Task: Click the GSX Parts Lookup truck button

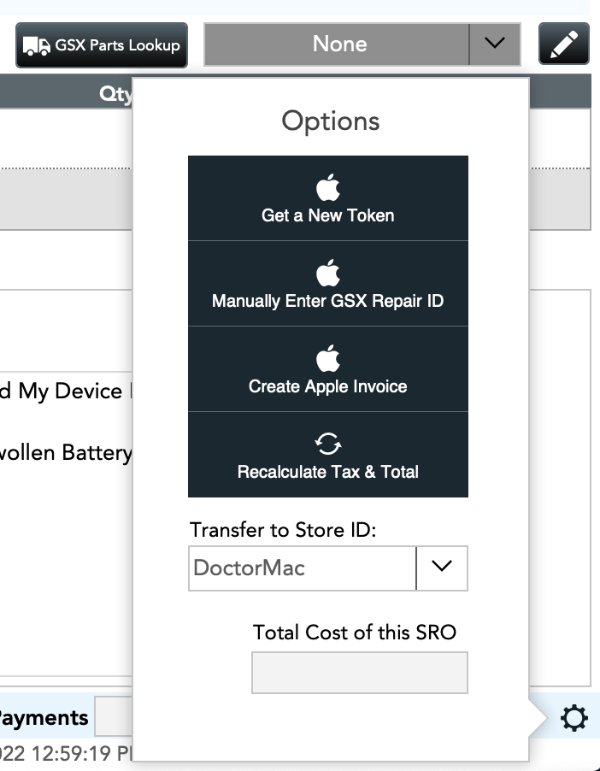Action: [101, 45]
